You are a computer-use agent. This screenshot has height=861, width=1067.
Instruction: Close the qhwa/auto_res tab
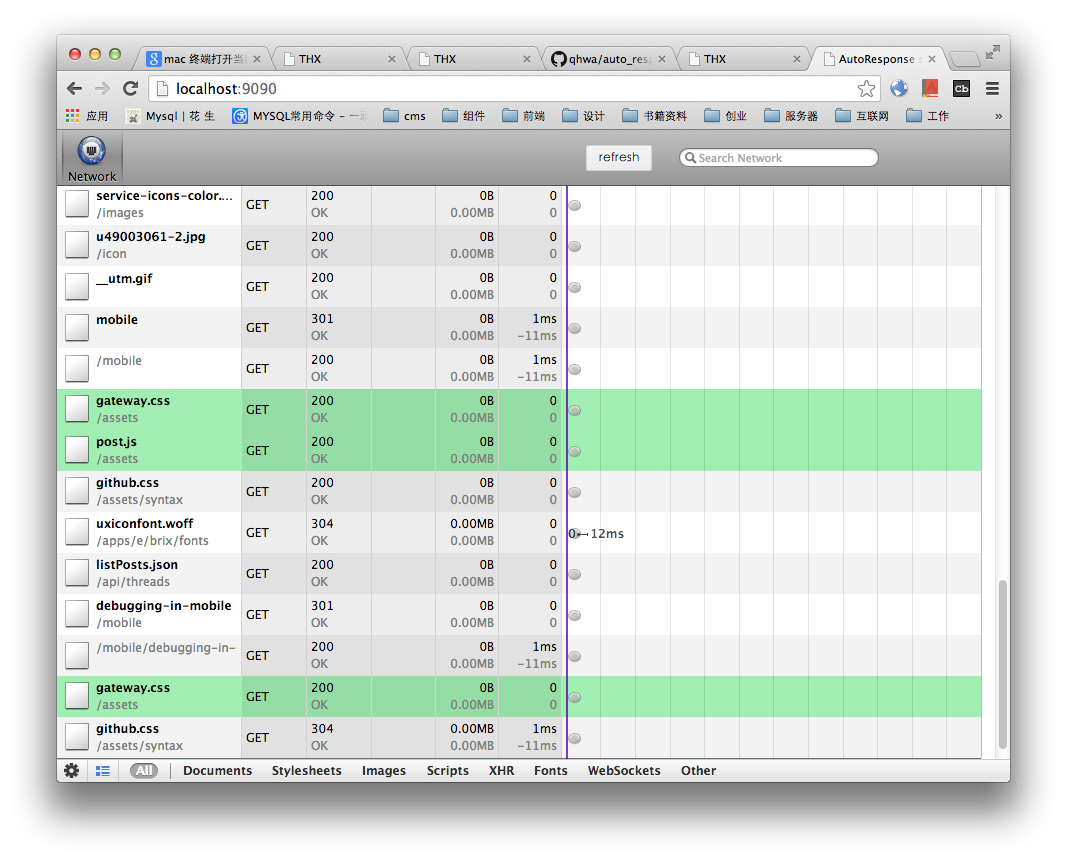coord(661,59)
